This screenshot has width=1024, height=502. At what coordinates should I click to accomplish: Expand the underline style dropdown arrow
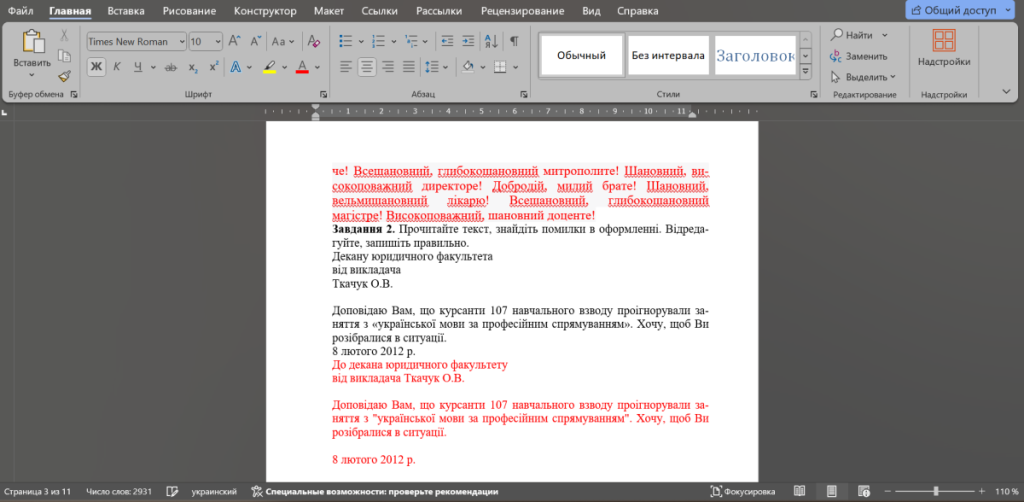click(153, 67)
